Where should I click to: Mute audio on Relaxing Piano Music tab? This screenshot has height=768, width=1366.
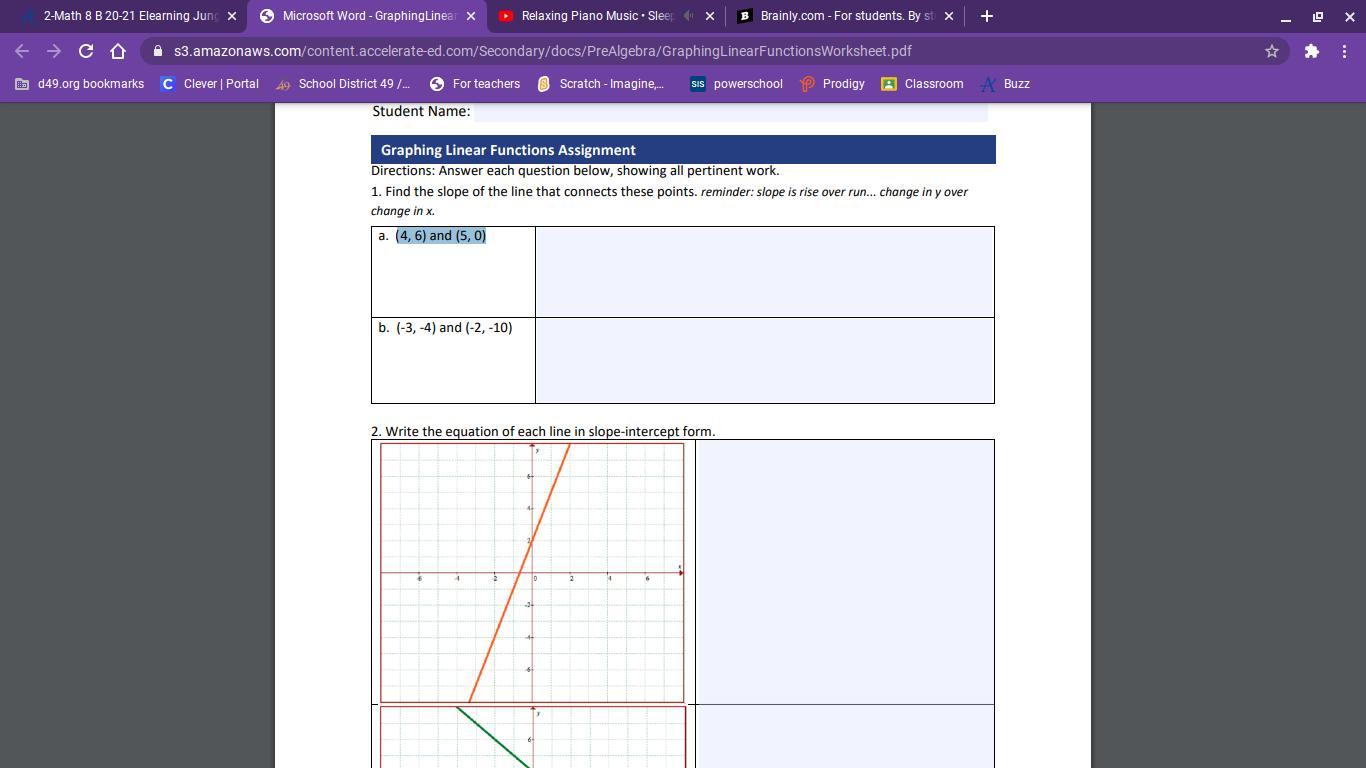[688, 16]
